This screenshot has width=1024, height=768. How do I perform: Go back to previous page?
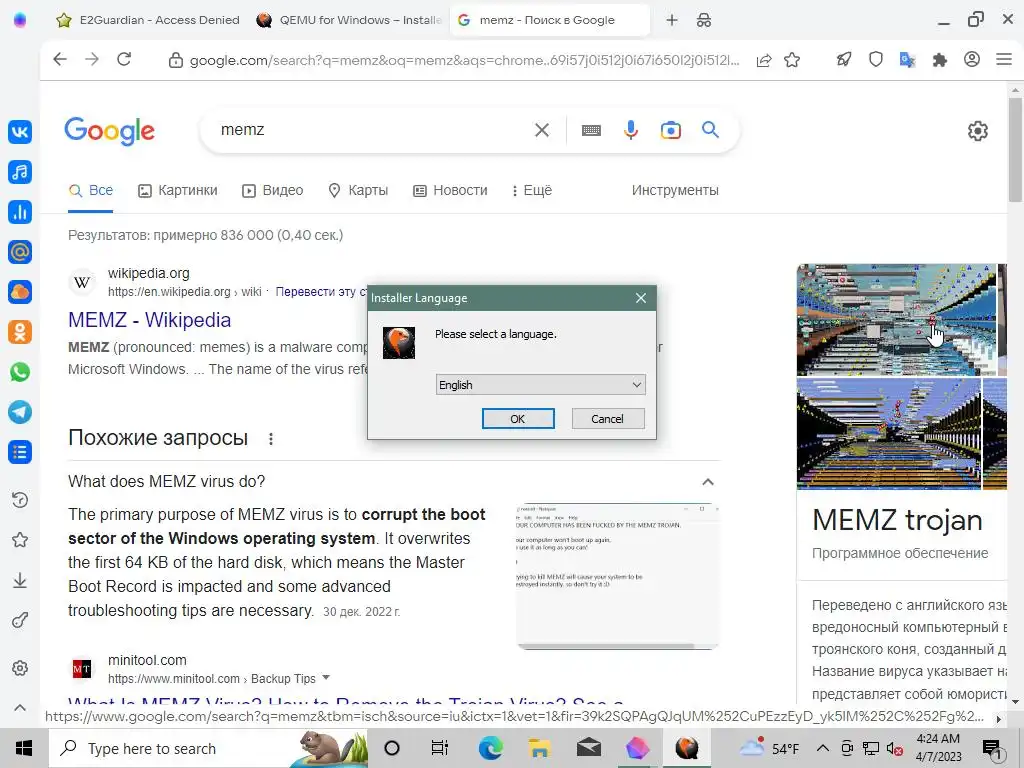(60, 59)
